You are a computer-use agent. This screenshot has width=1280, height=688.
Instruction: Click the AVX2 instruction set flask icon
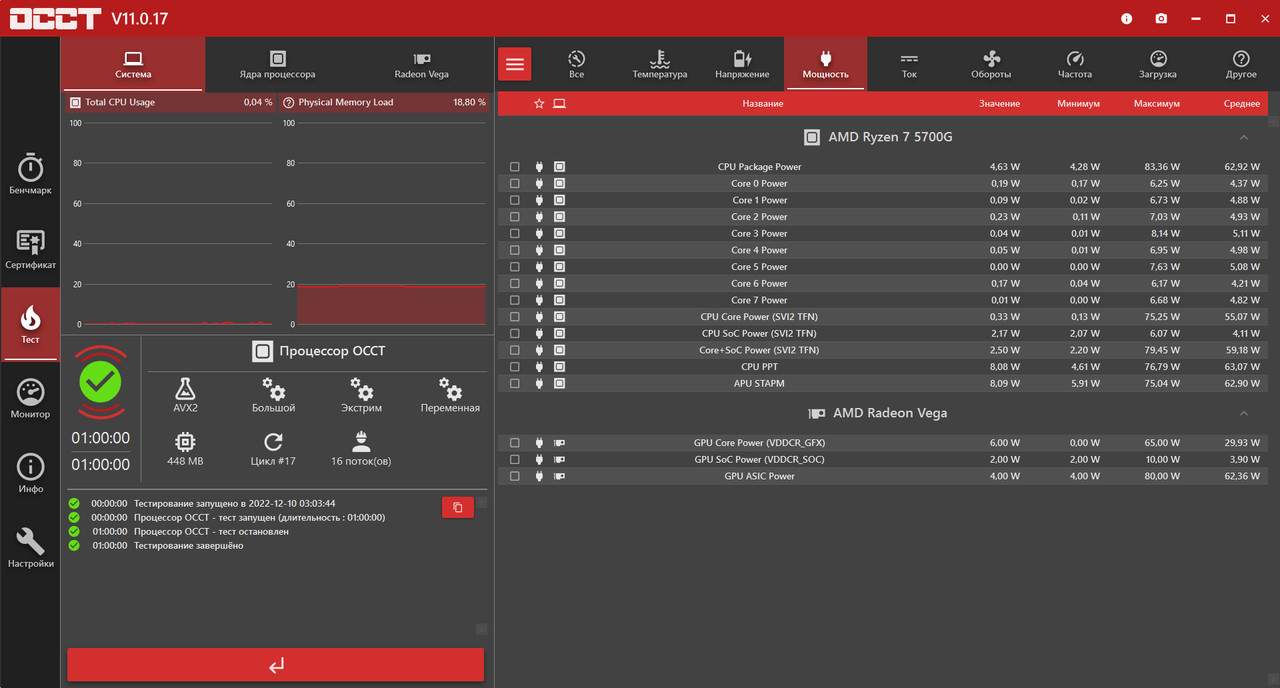(185, 389)
